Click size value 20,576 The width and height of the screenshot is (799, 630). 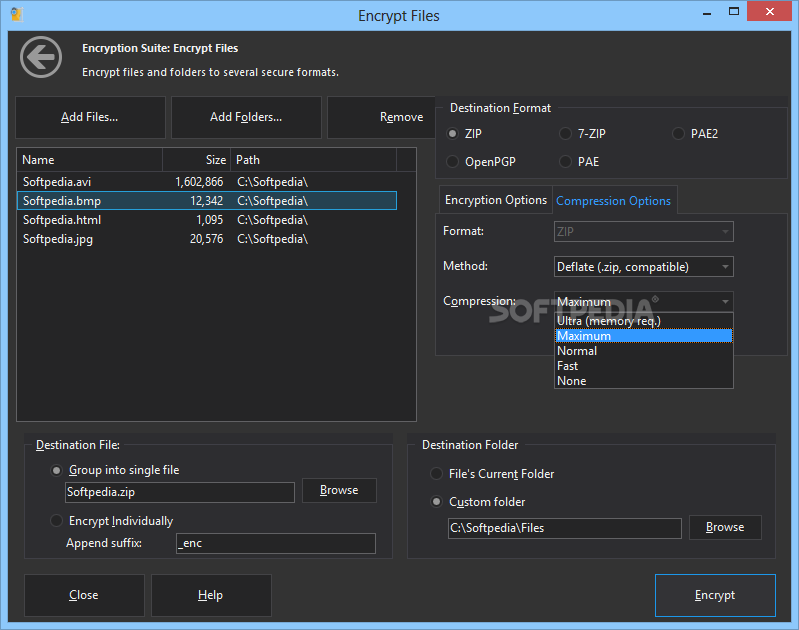(x=206, y=239)
